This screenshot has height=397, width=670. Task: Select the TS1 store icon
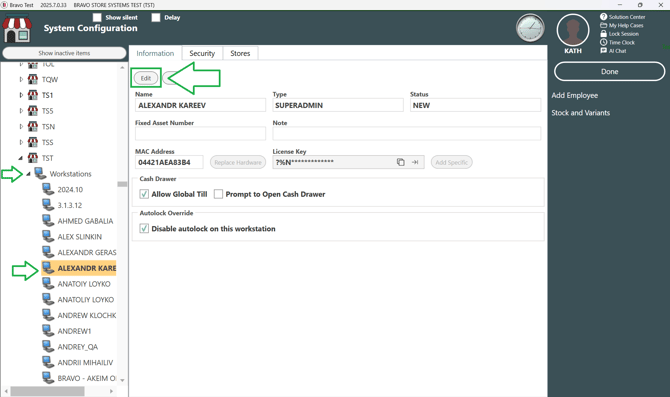(x=33, y=95)
